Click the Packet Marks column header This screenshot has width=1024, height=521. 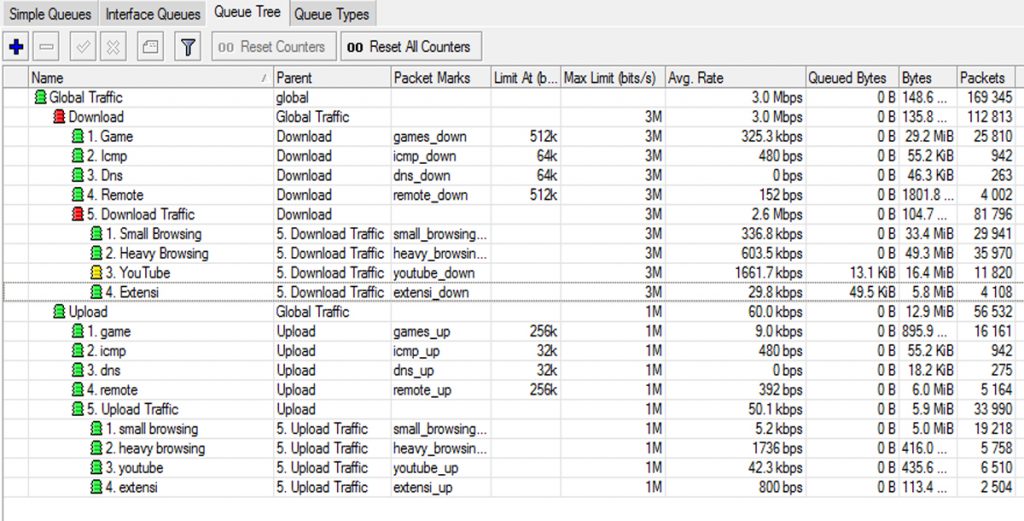point(441,78)
